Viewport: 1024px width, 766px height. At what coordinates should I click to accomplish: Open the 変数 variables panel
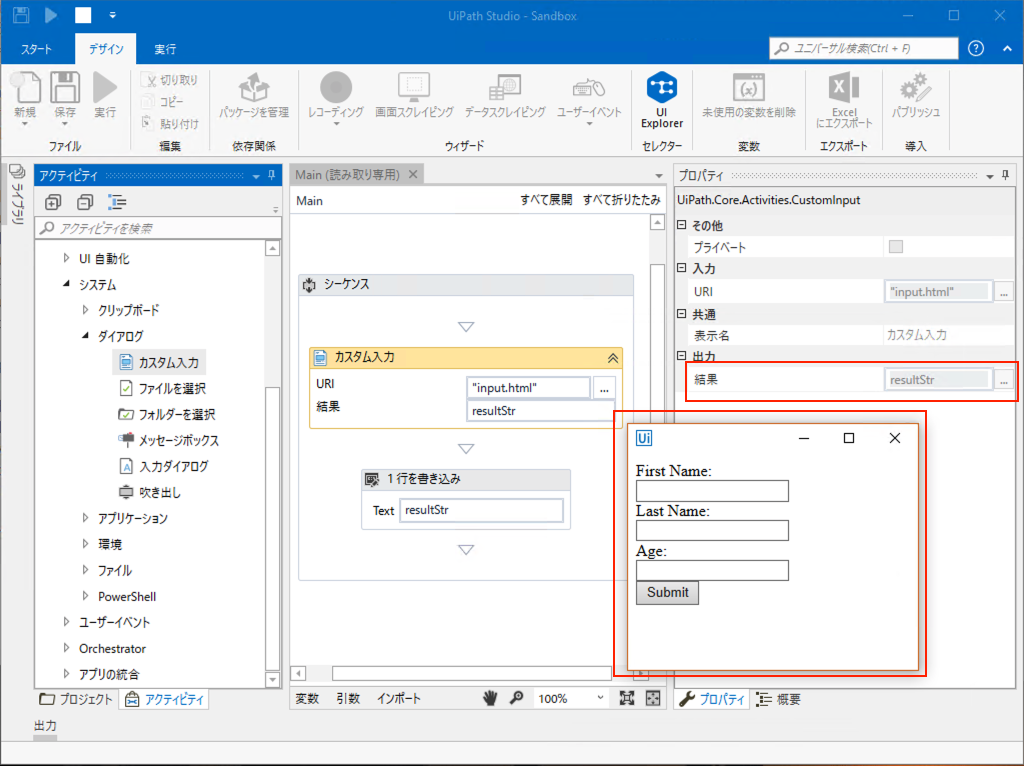[307, 699]
